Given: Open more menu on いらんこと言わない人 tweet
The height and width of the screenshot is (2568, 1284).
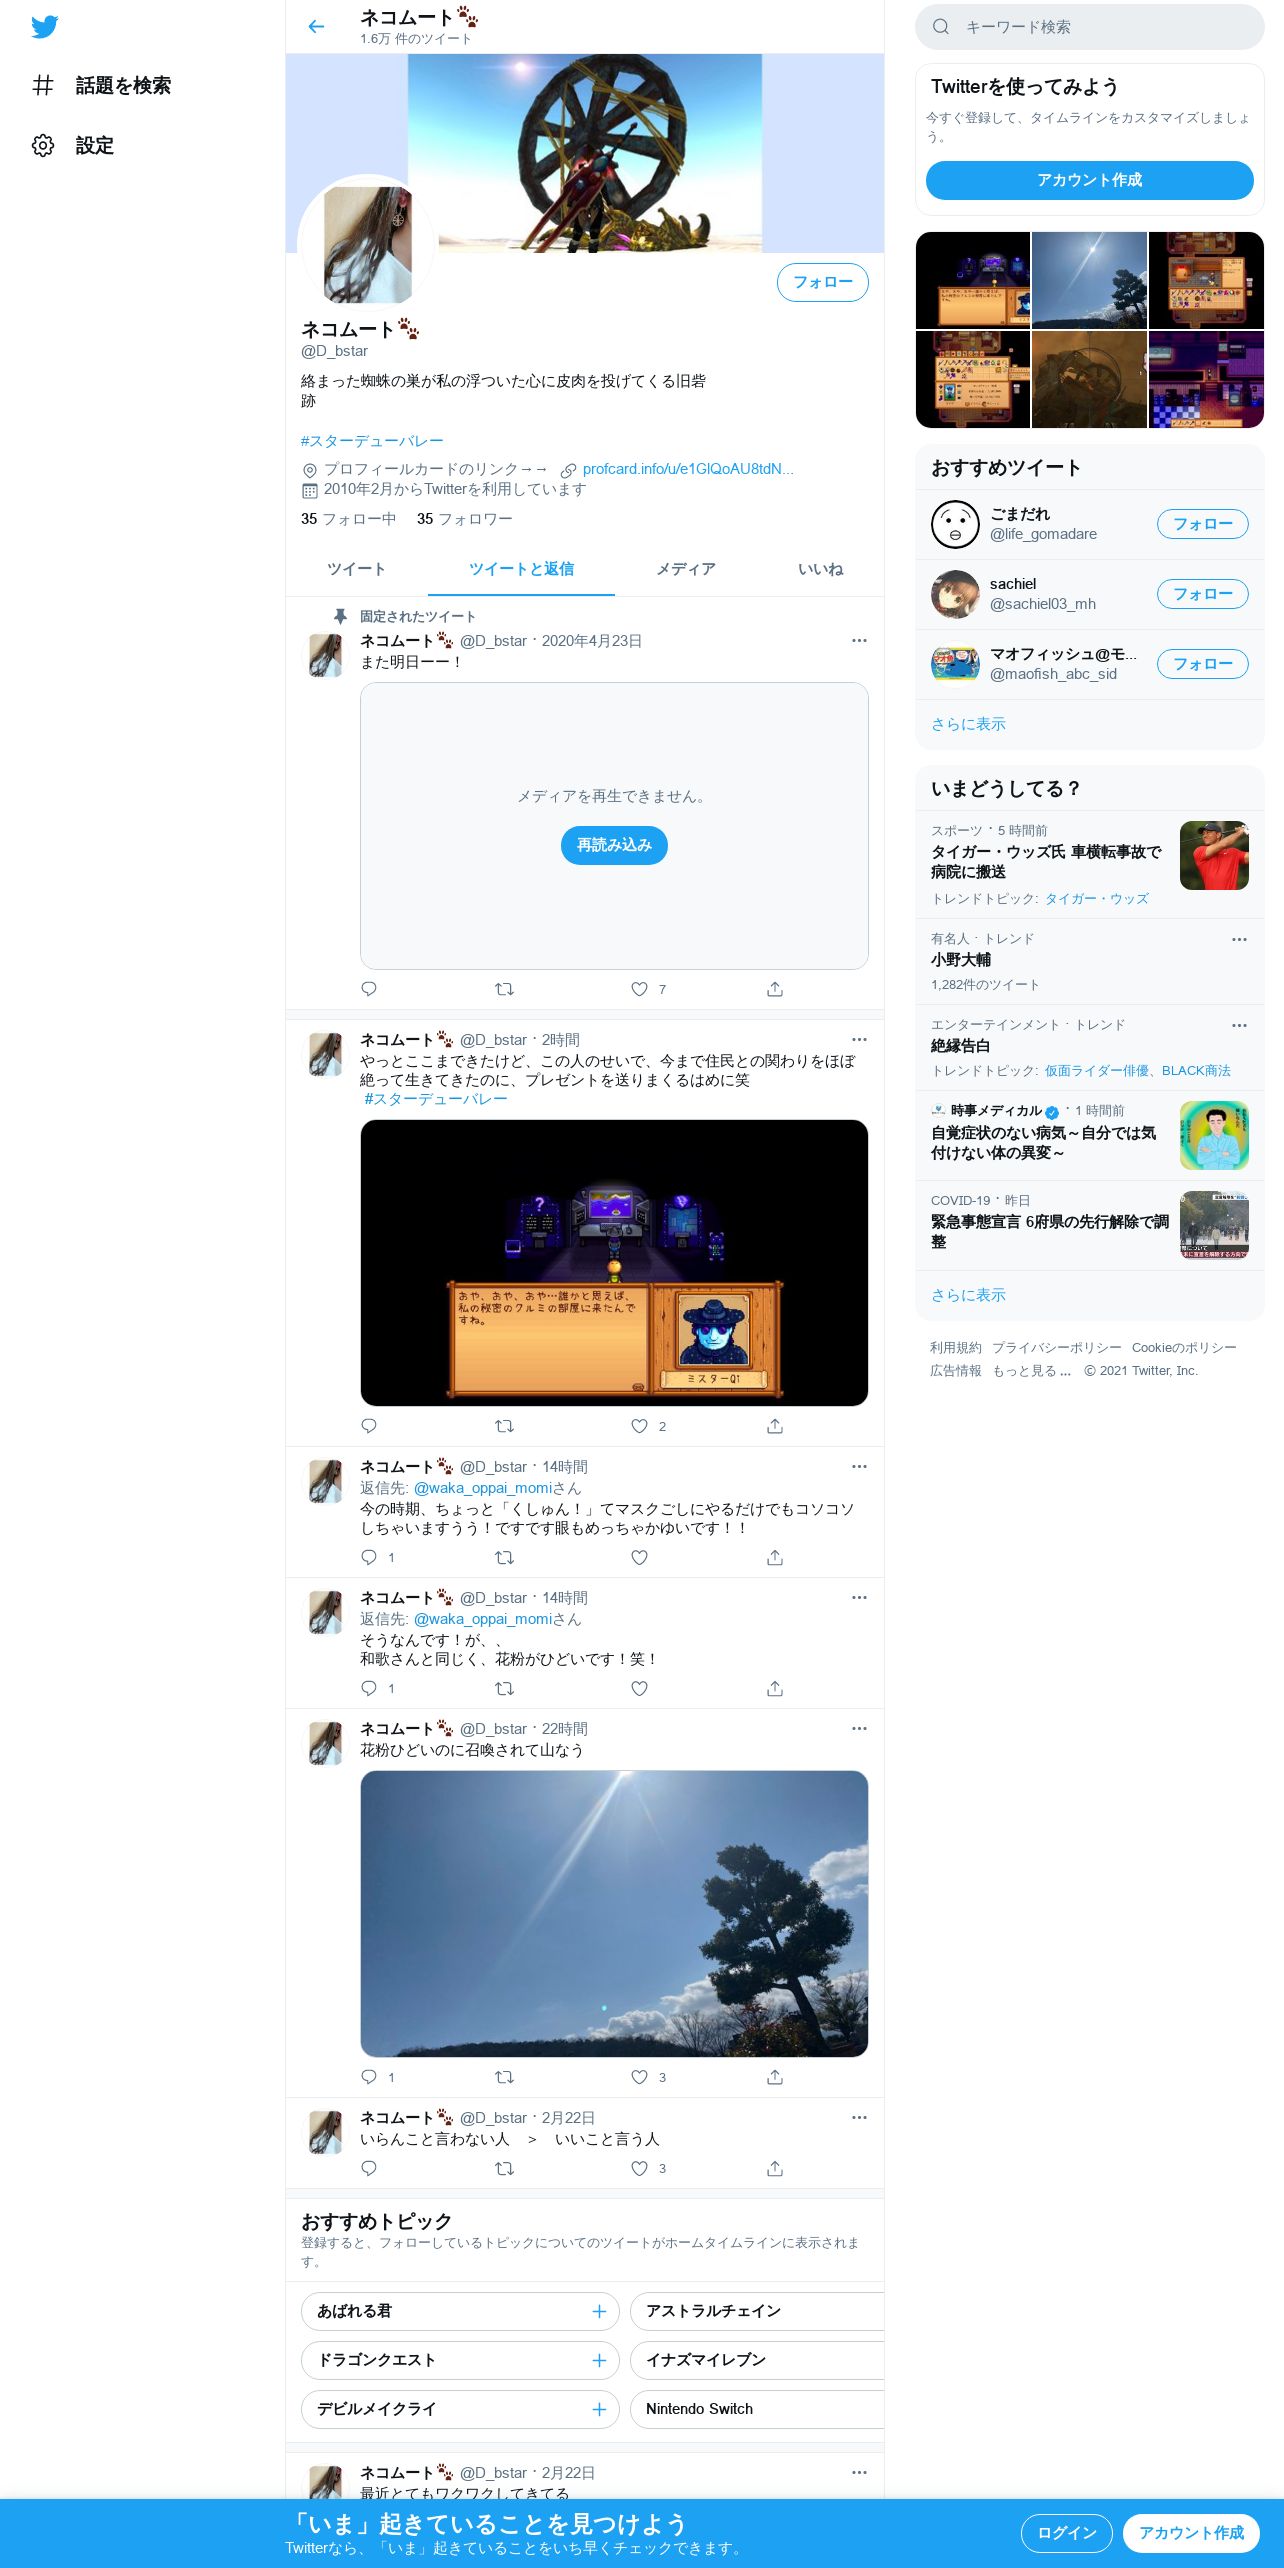Looking at the screenshot, I should coord(859,2117).
